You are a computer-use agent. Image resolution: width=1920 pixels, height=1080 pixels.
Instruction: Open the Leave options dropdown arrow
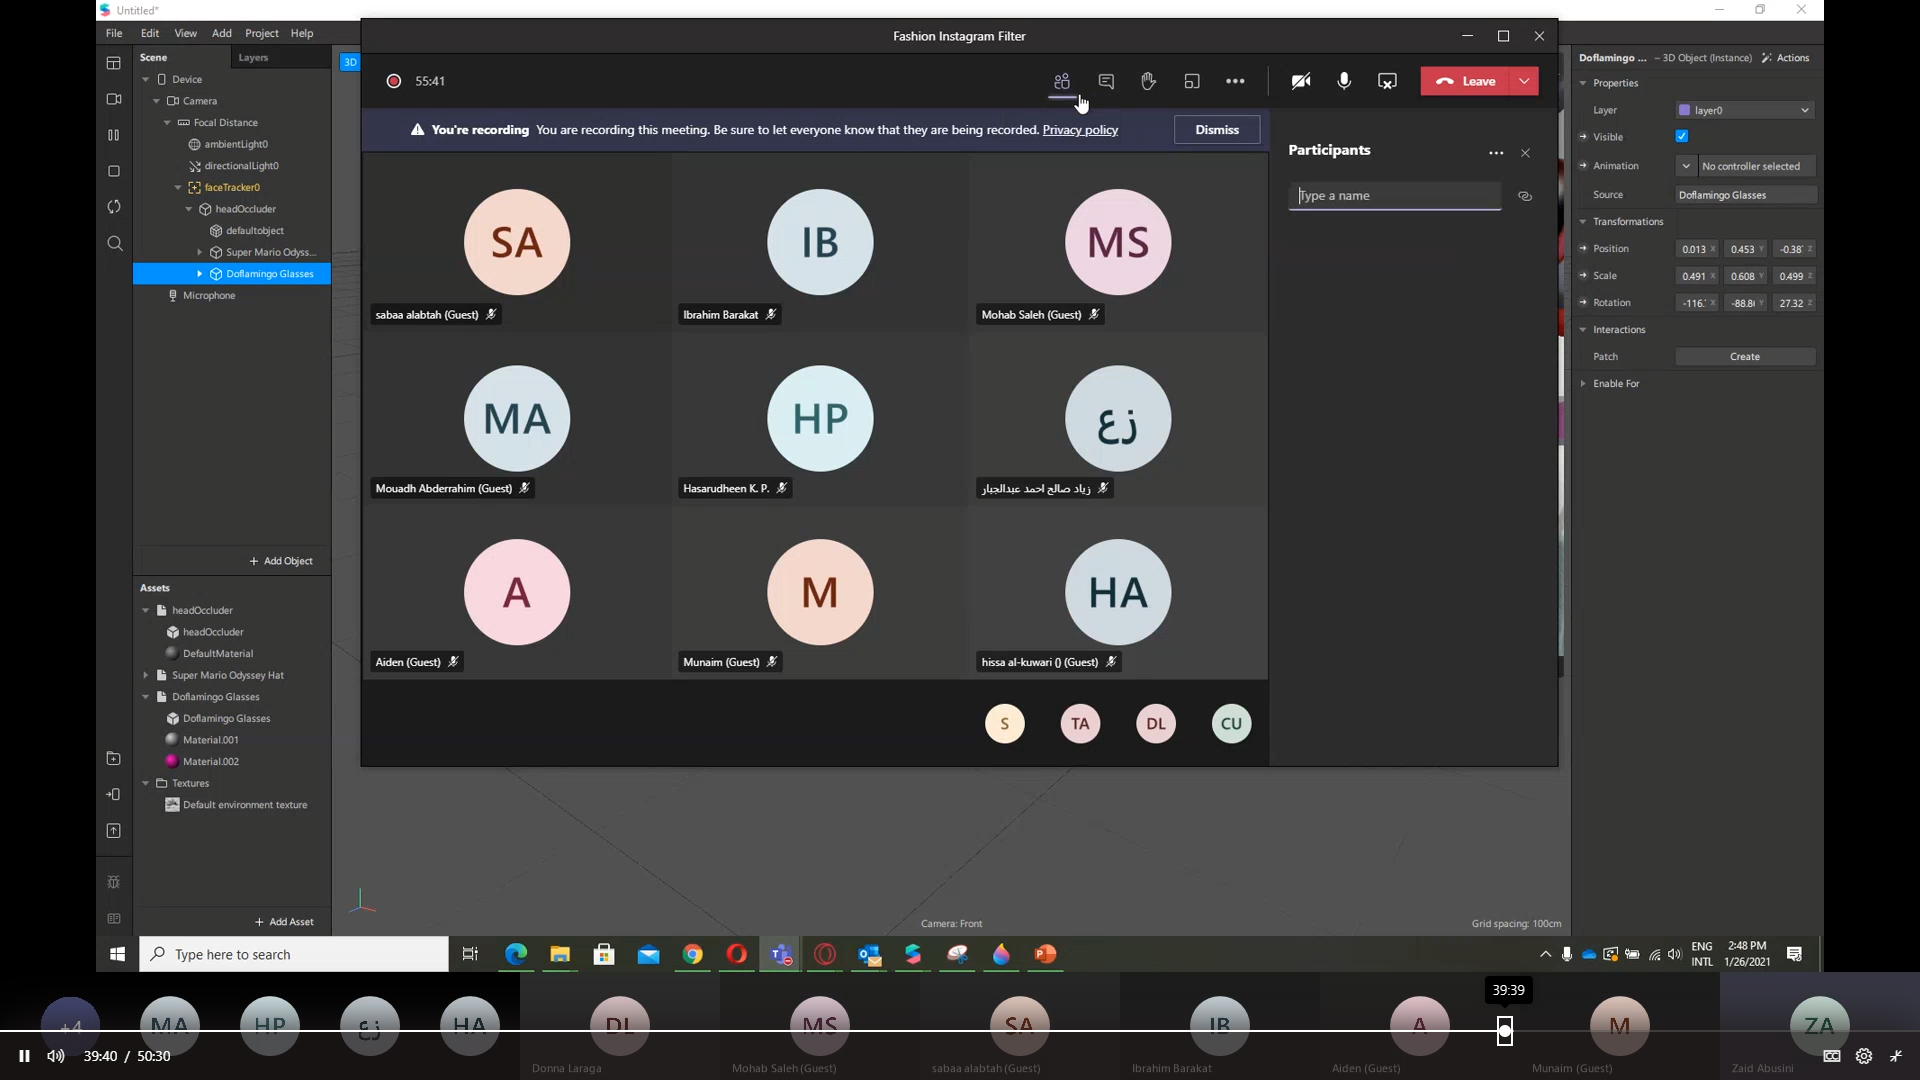(x=1524, y=81)
